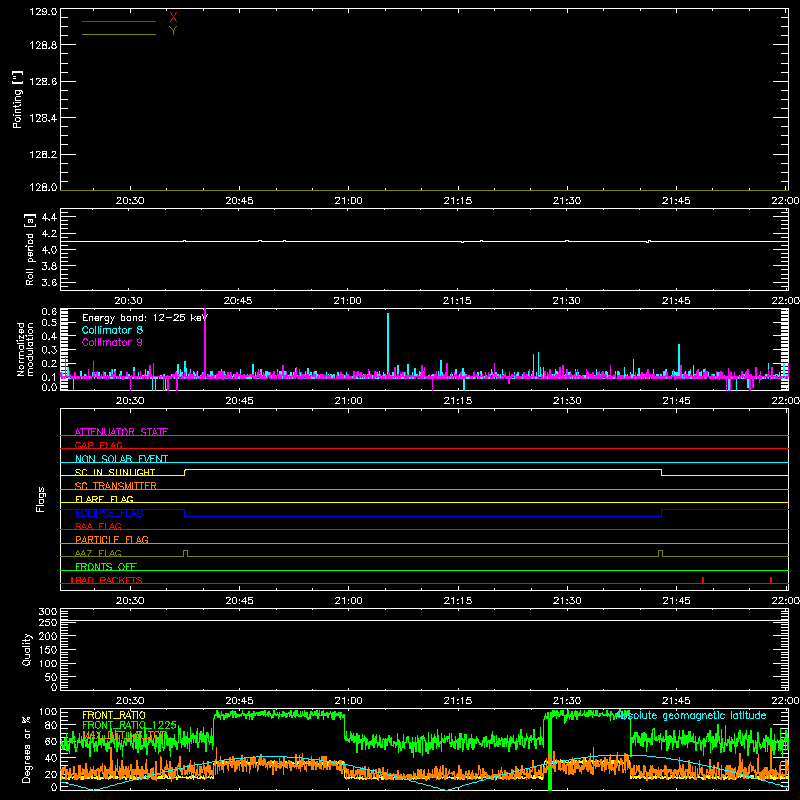The image size is (800, 800).
Task: Click the olive Y legend line in Pointing panel
Action: (x=119, y=34)
